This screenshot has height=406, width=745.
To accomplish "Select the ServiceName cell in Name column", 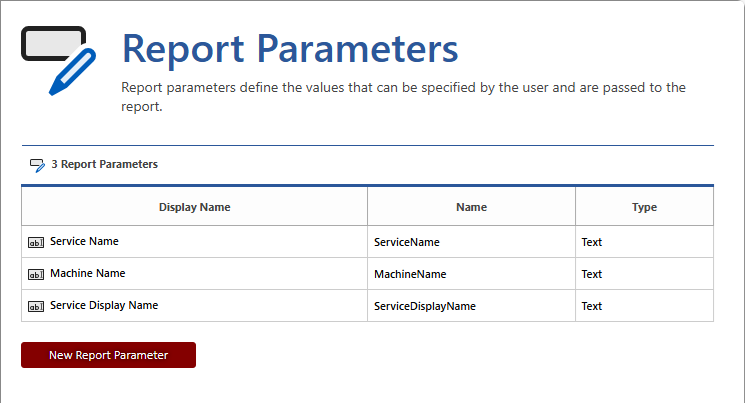I will click(406, 242).
